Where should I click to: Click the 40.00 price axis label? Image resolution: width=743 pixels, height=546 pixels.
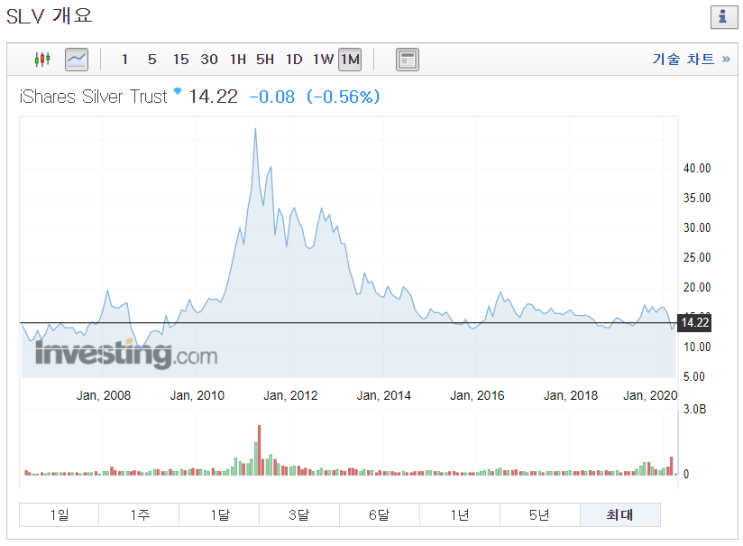tap(697, 168)
